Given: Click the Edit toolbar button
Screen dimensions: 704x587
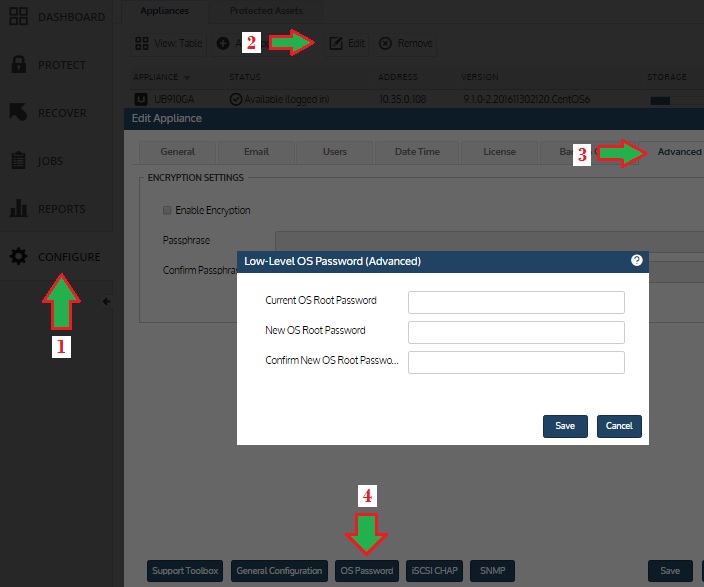Looking at the screenshot, I should [x=347, y=44].
